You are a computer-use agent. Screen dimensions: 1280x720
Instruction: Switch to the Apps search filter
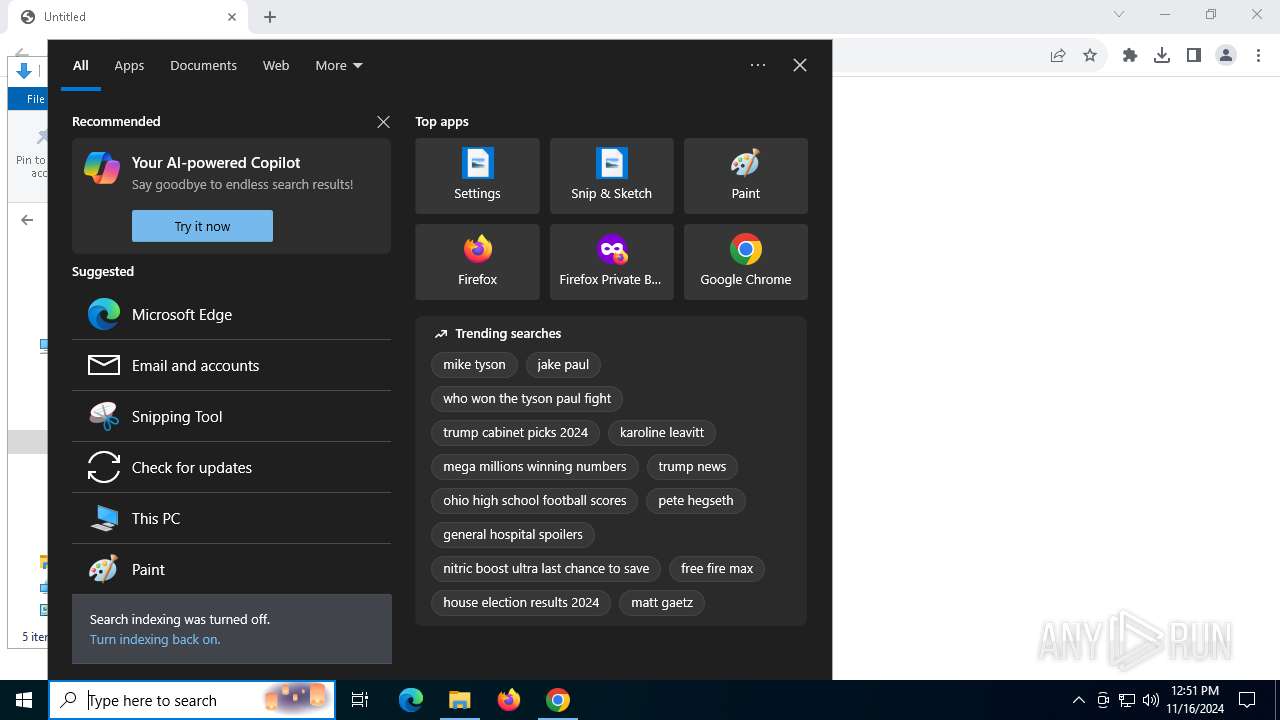tap(129, 65)
